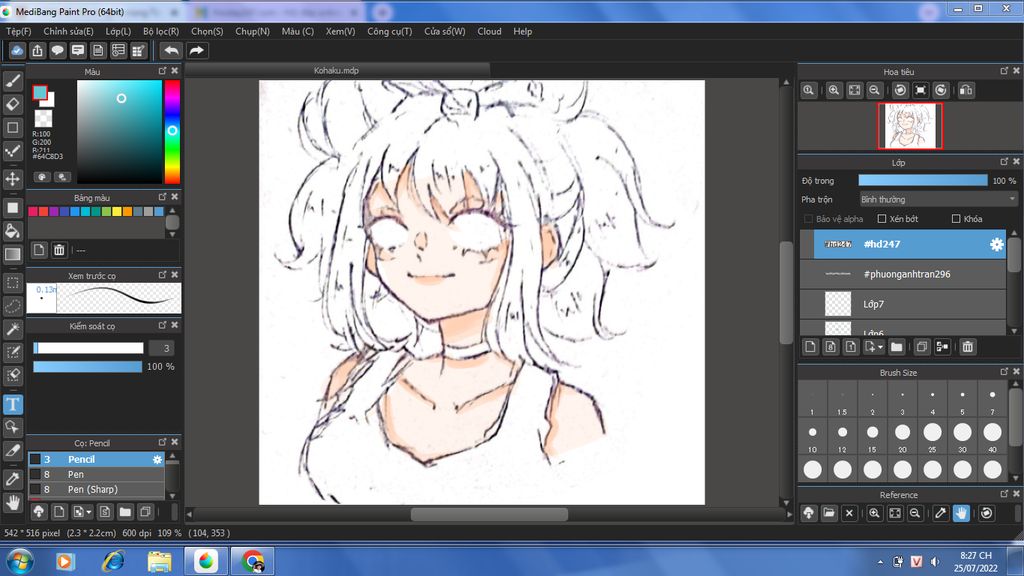Select the Hand tool in the Reference panel
The height and width of the screenshot is (576, 1024).
click(x=961, y=513)
